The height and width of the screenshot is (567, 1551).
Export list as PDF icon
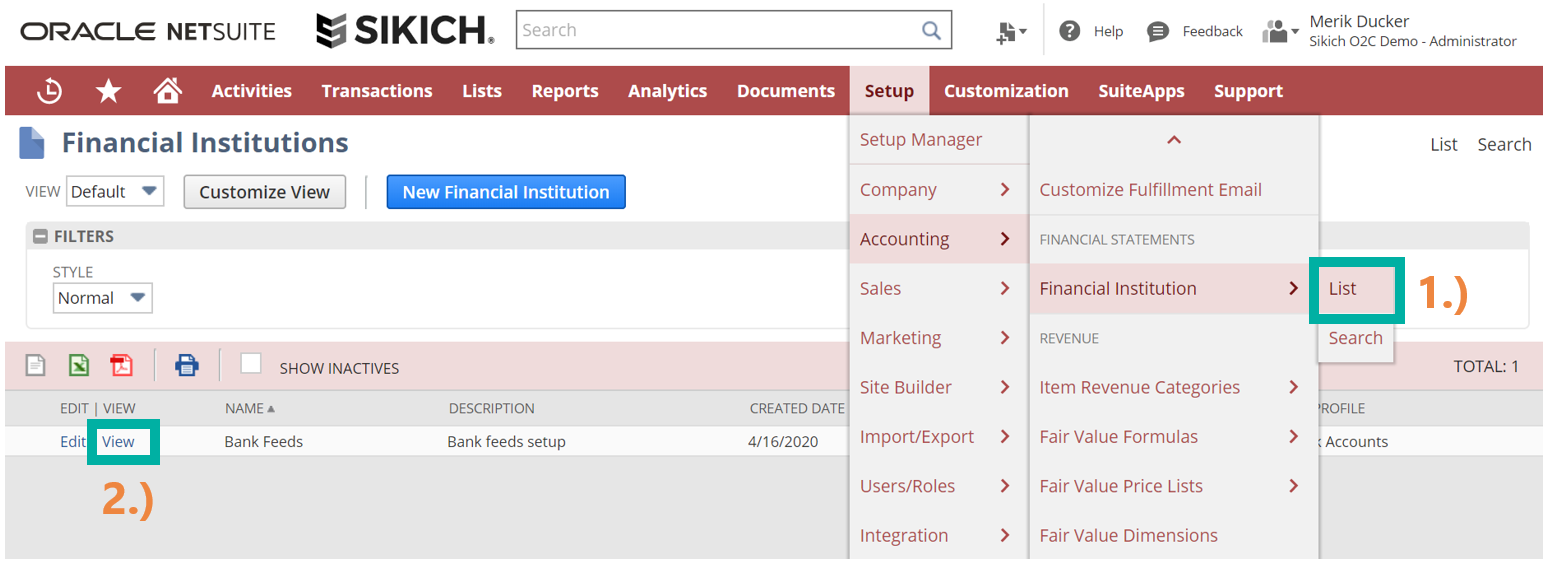(x=121, y=366)
